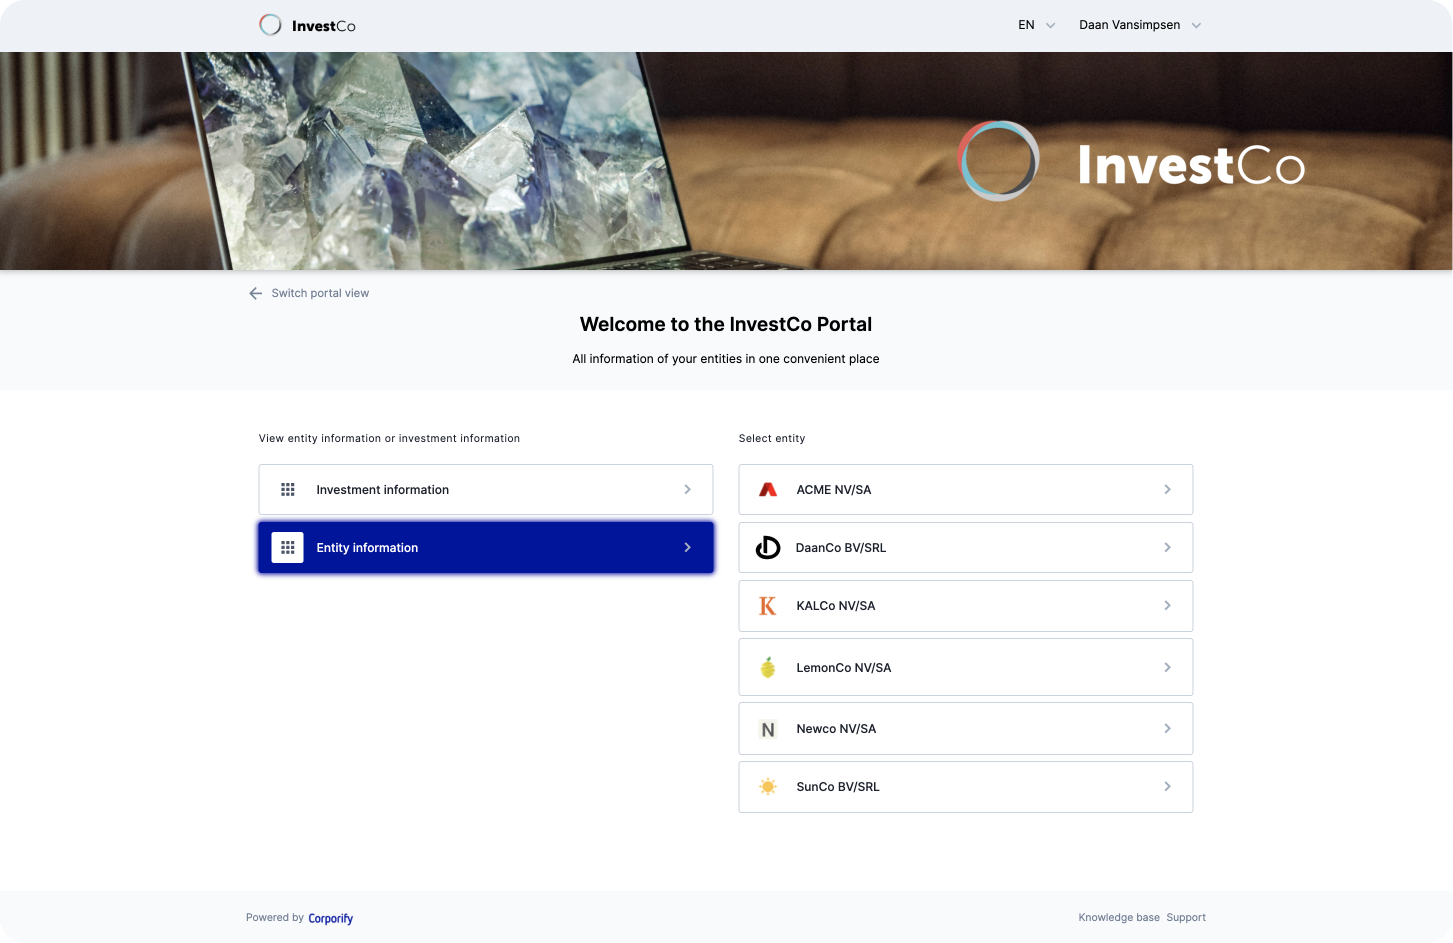The height and width of the screenshot is (943, 1453).
Task: Click the InvestCo banner image
Action: coord(726,161)
